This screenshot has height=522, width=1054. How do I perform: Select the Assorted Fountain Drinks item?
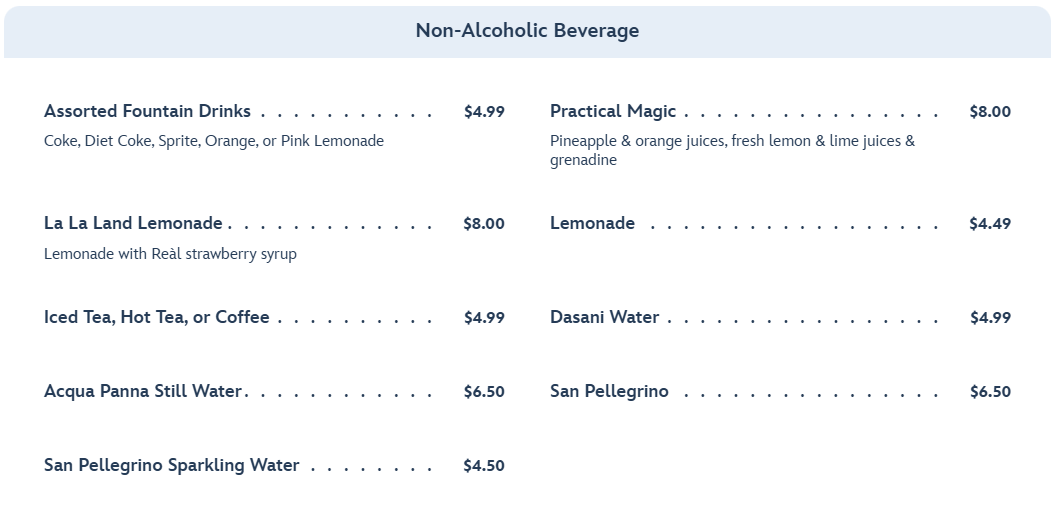[147, 111]
